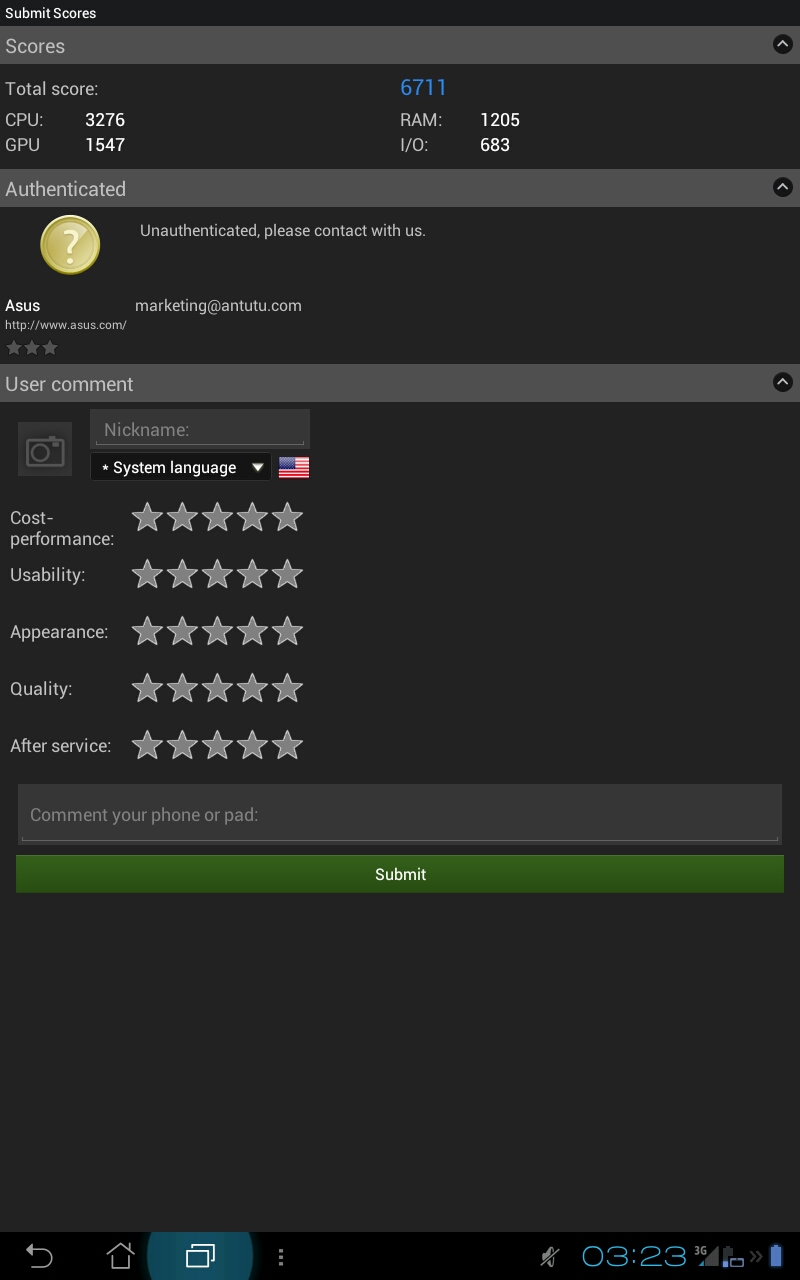
Task: Rate Cost-performance three stars
Action: [x=217, y=517]
